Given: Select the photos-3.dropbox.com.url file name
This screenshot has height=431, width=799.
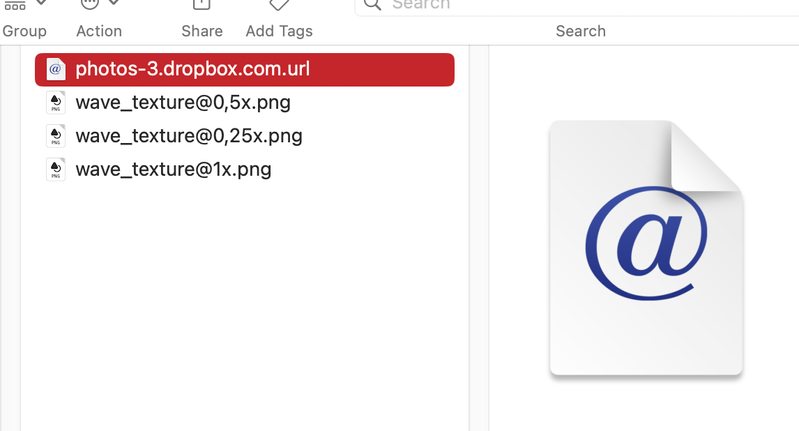Looking at the screenshot, I should click(192, 69).
